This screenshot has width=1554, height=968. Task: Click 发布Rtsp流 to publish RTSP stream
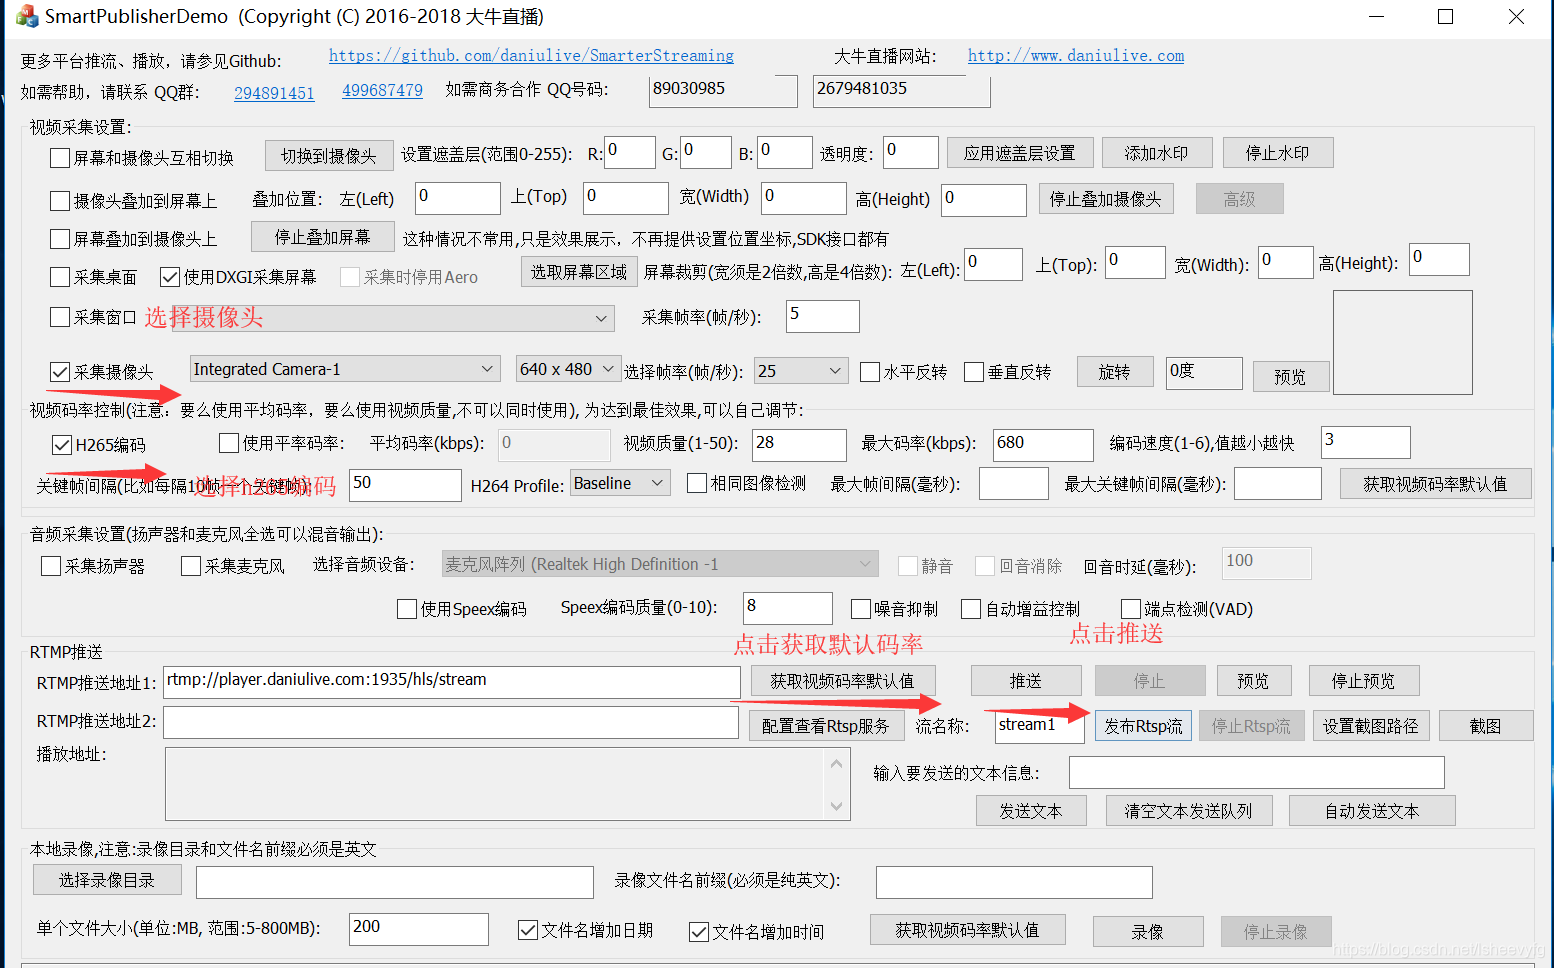click(1143, 725)
